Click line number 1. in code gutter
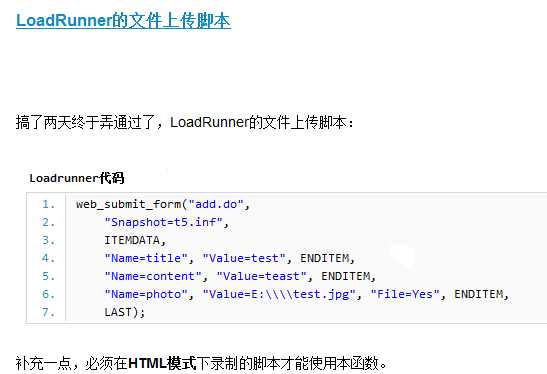547x374 pixels. 48,204
